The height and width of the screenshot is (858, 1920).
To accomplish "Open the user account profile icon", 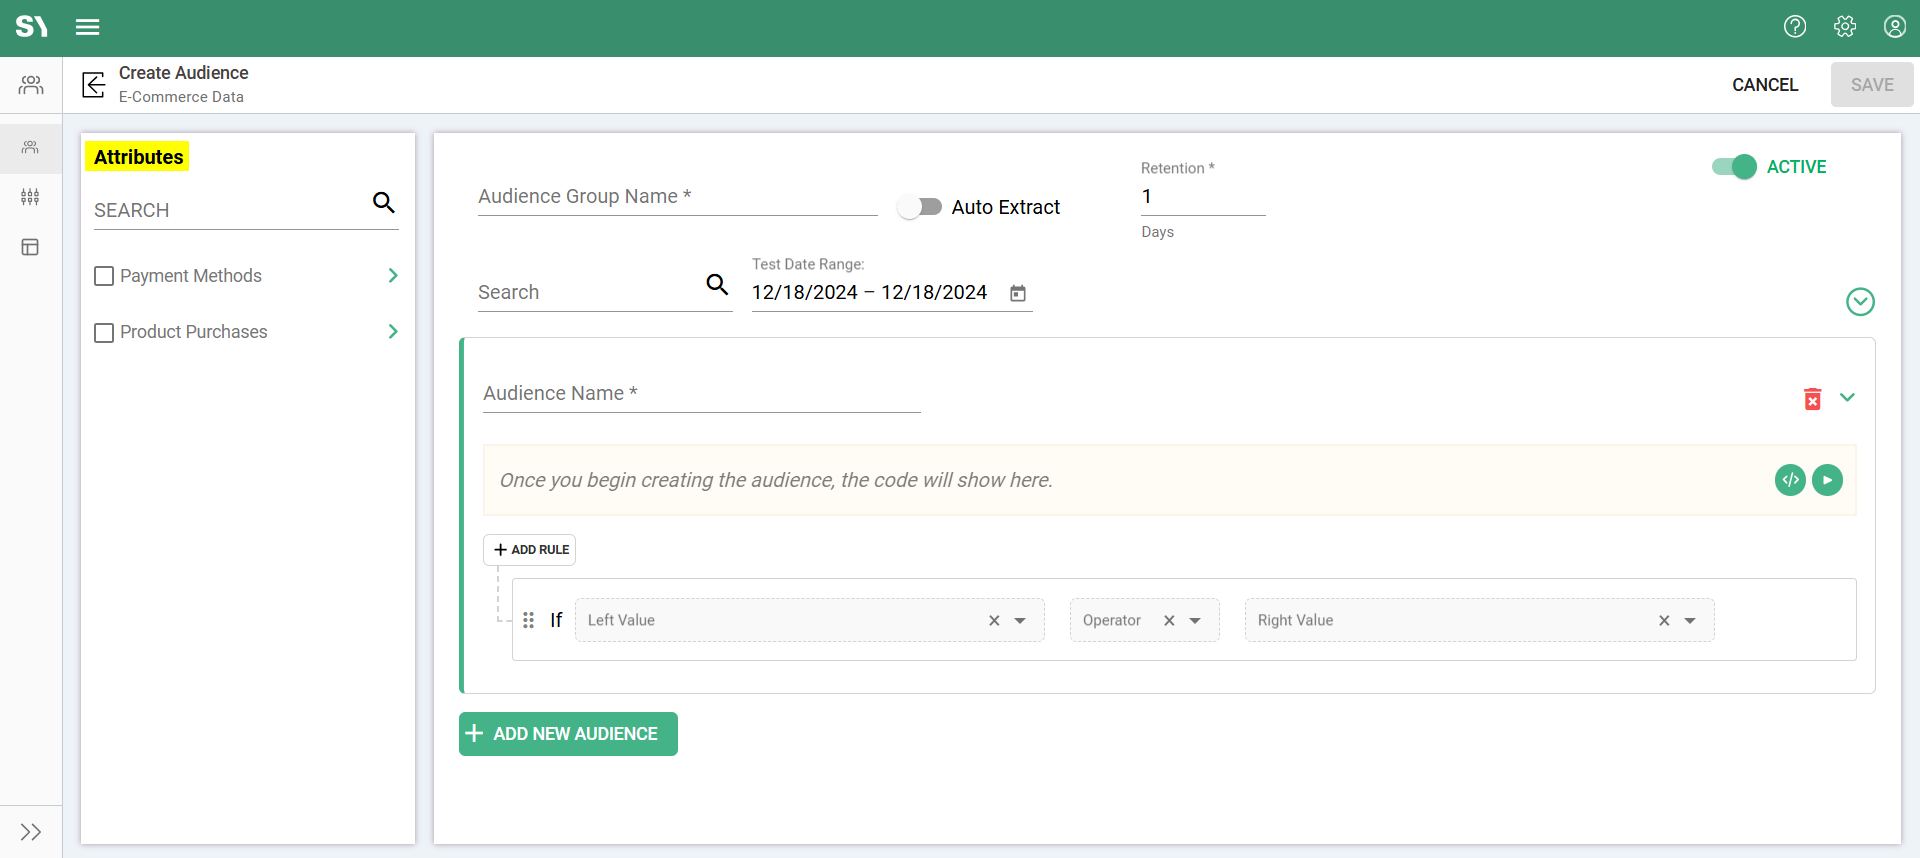I will pyautogui.click(x=1895, y=27).
